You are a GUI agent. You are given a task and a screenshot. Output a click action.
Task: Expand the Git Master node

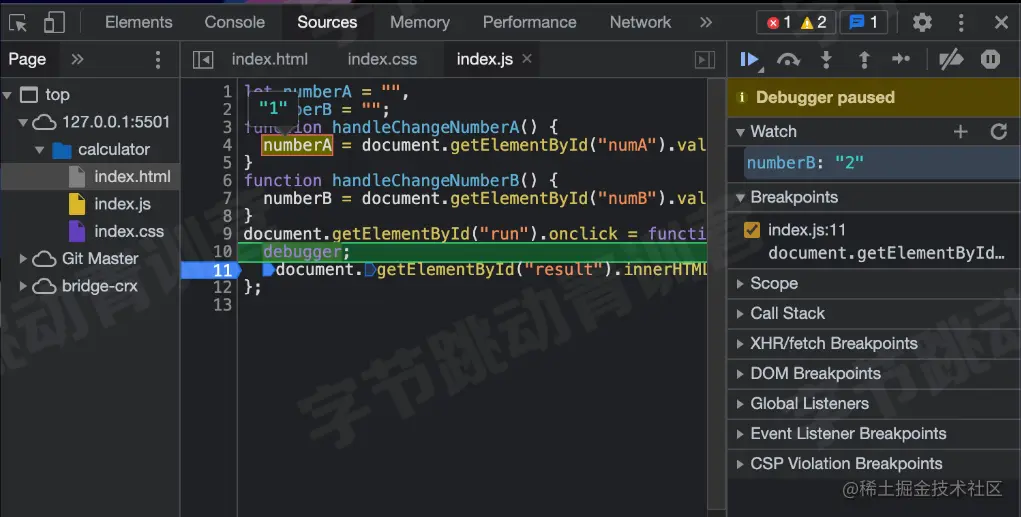pyautogui.click(x=23, y=258)
